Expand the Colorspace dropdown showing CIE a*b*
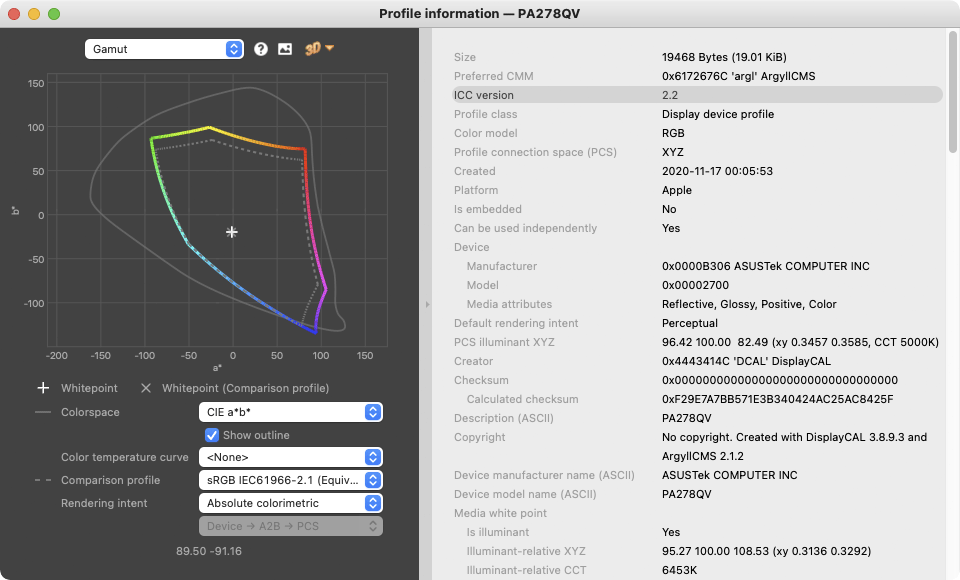Screen dimensions: 960x580 tap(290, 412)
